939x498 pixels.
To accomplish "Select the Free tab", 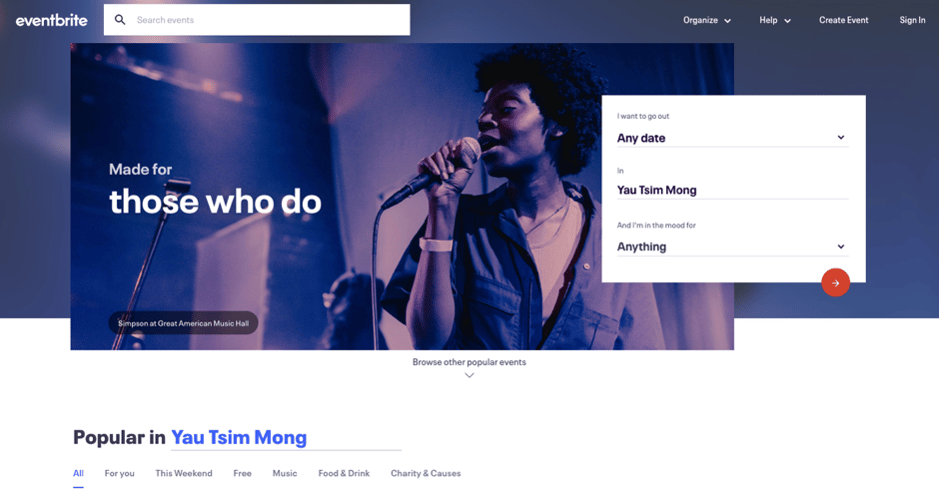I will [x=243, y=473].
